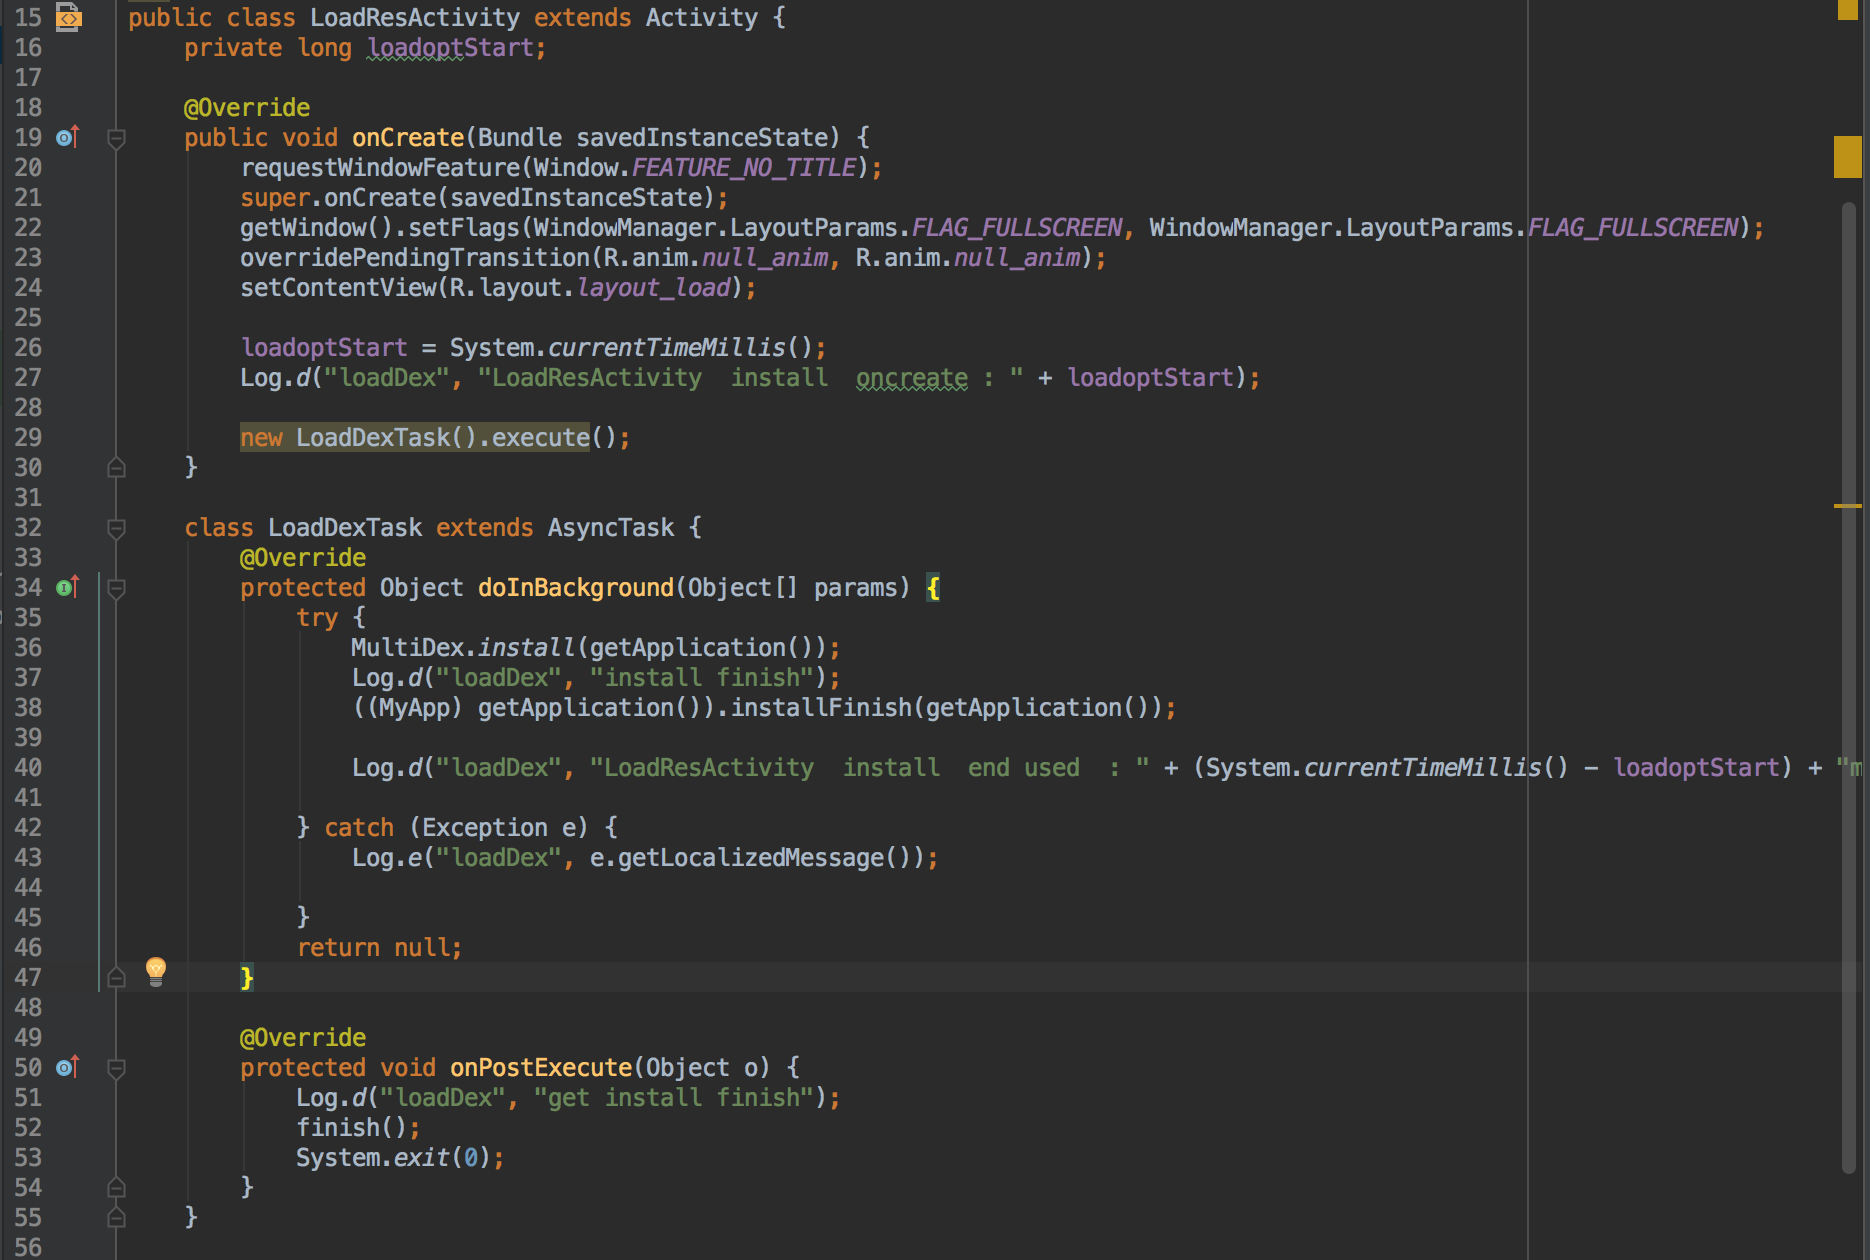
Task: Click line number 47 in gutter
Action: (x=28, y=977)
